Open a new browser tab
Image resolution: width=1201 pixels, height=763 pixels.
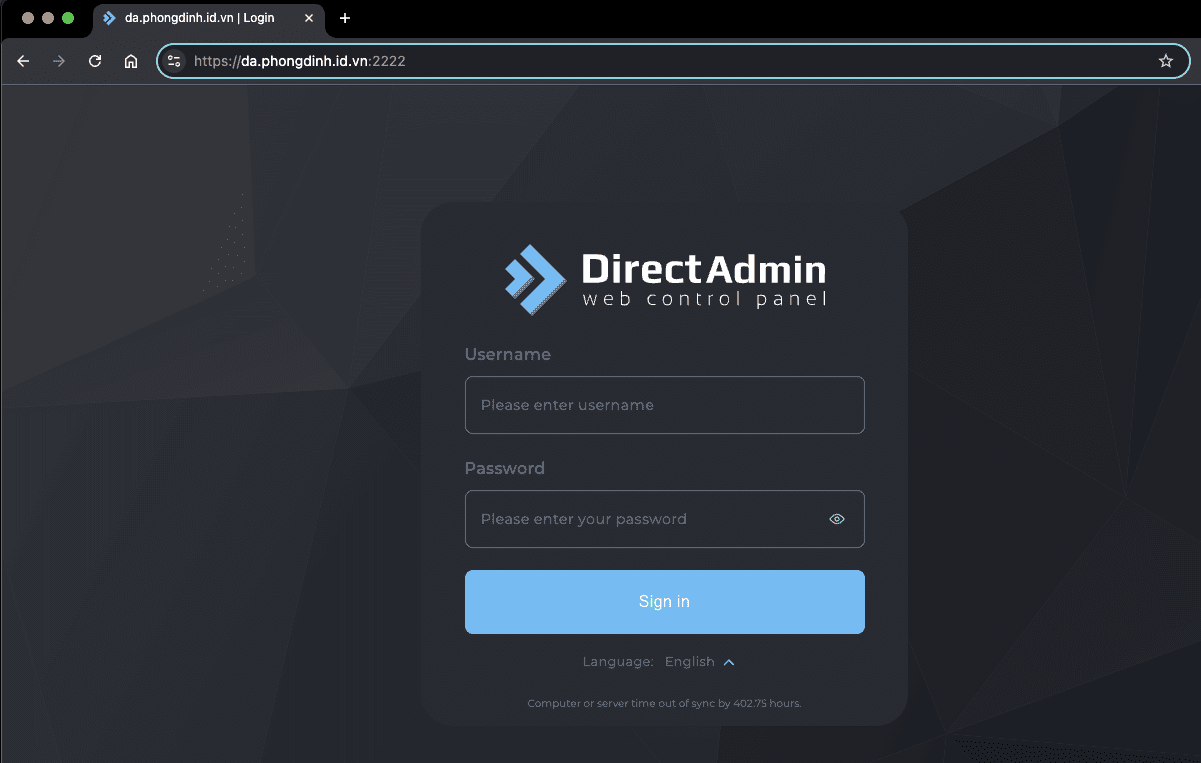(345, 18)
